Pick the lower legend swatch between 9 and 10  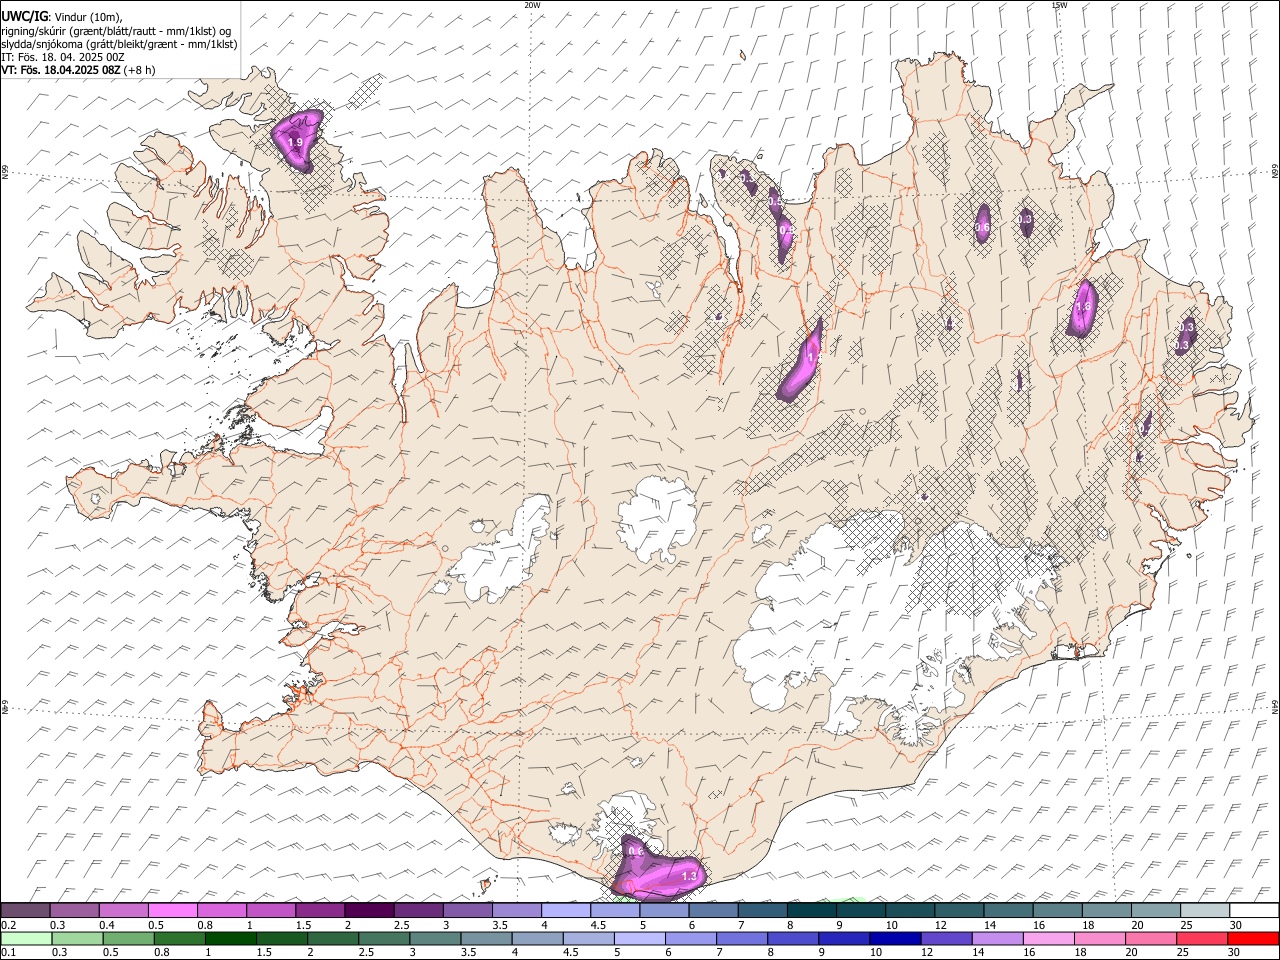coord(845,939)
